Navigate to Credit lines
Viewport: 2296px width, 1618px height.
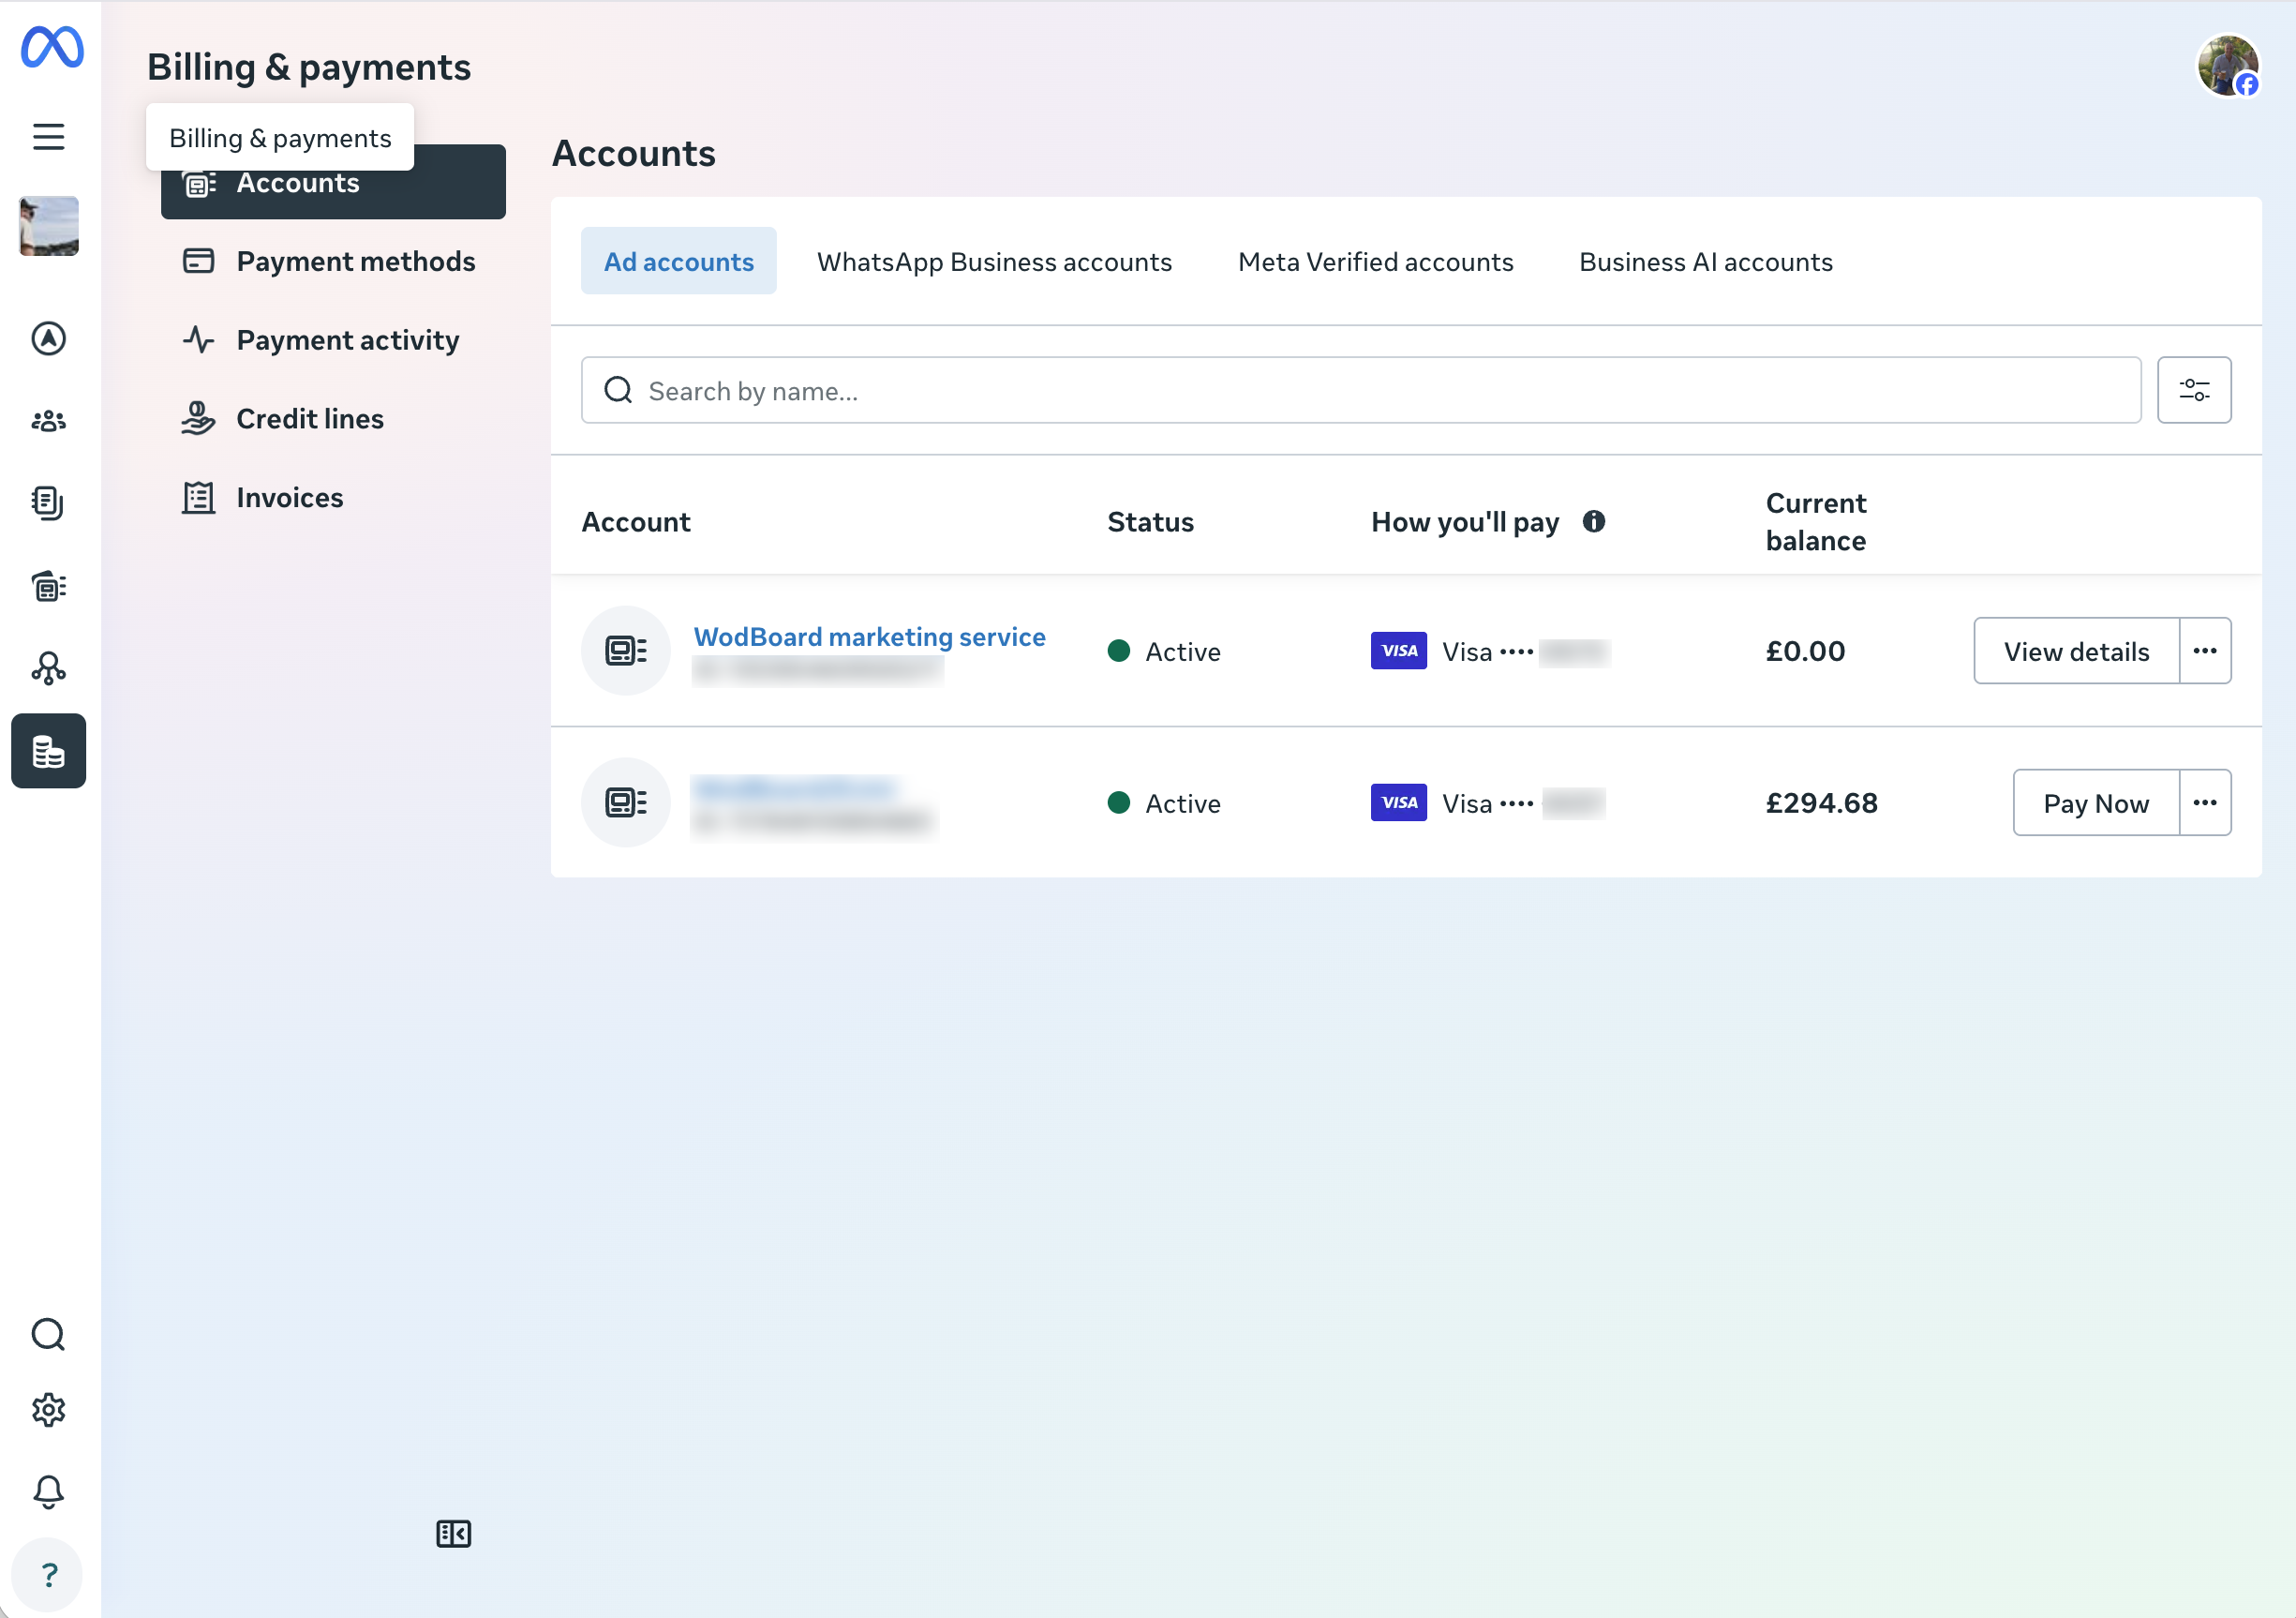click(x=333, y=419)
